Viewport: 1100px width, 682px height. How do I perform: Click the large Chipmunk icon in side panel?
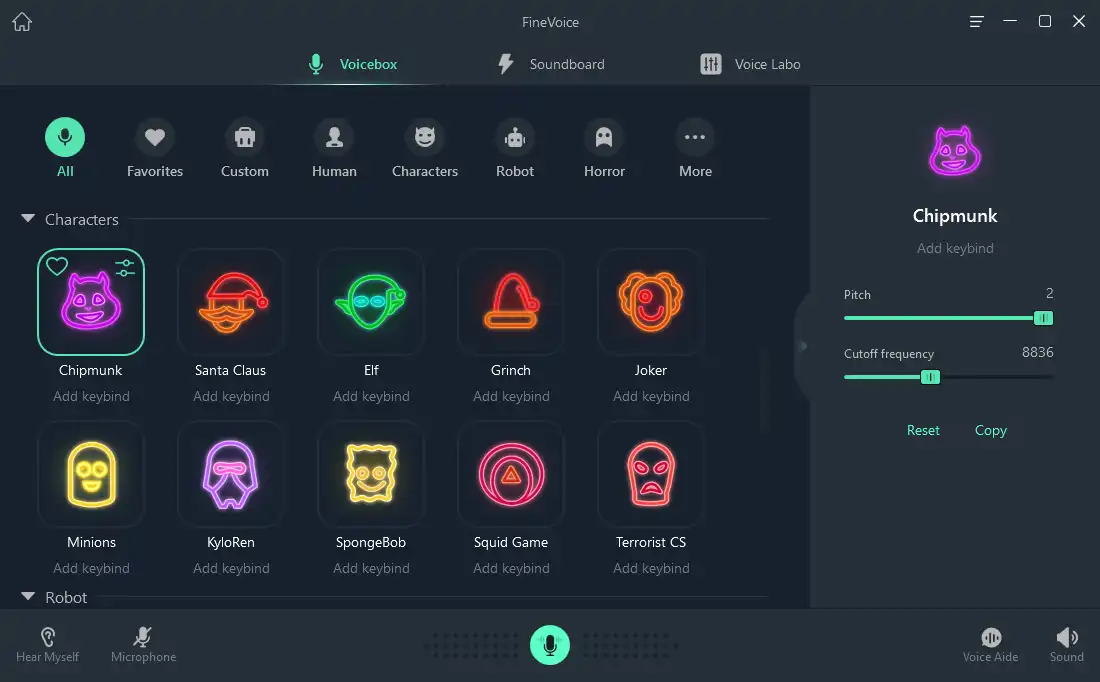pyautogui.click(x=955, y=151)
